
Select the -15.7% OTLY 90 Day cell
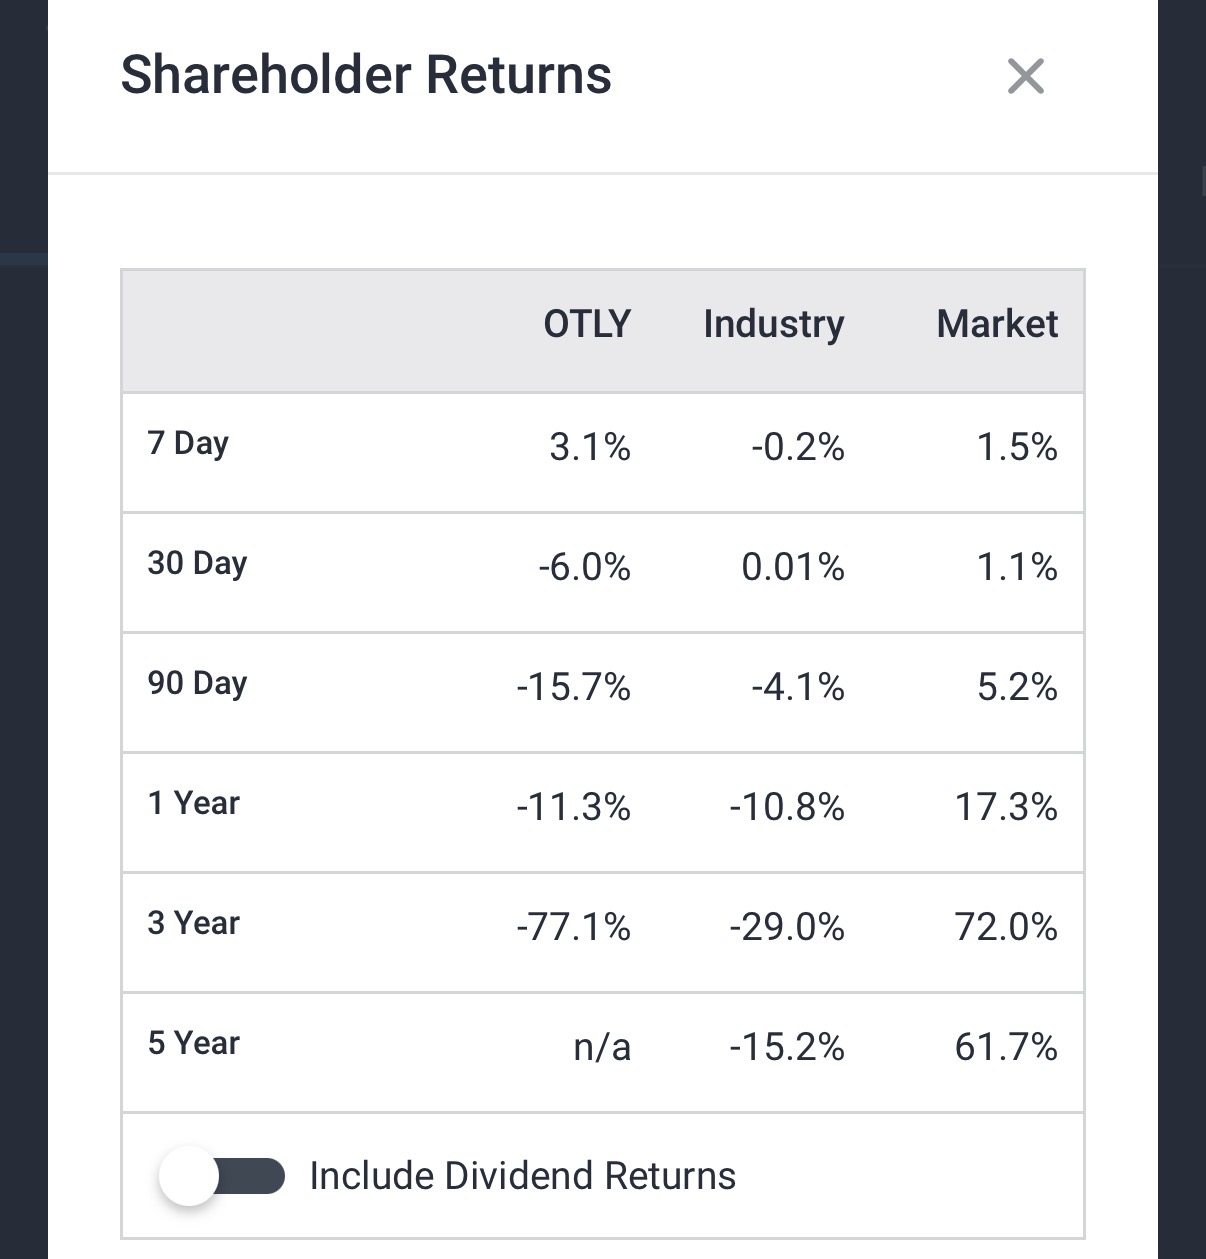[x=573, y=687]
